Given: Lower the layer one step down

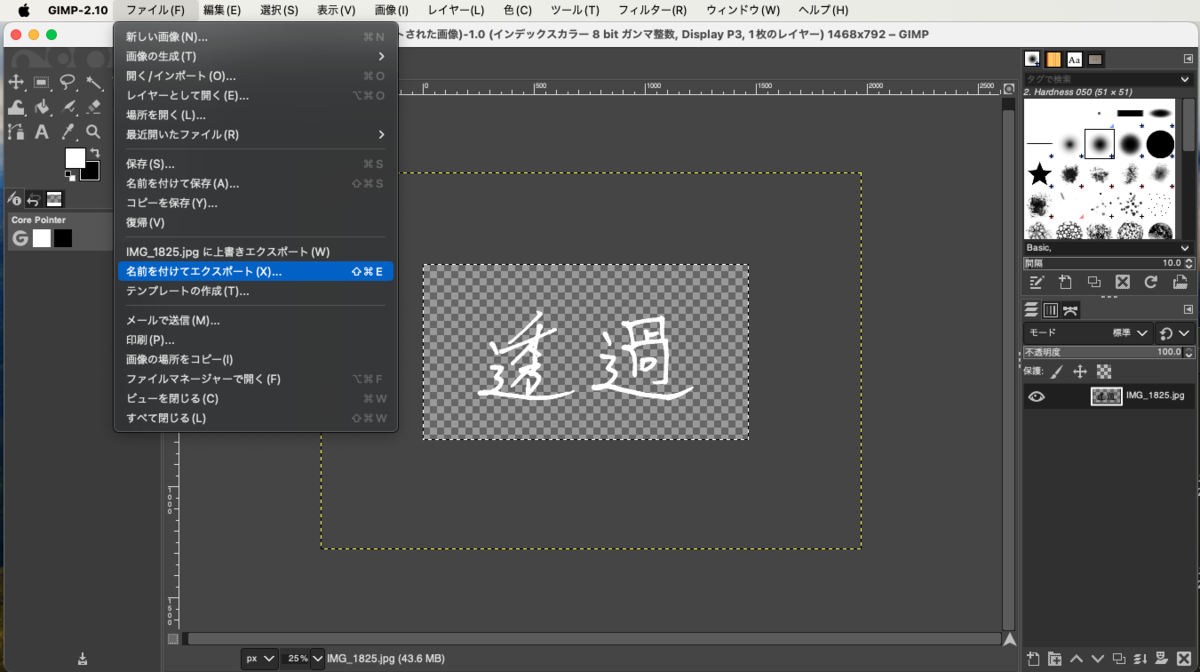Looking at the screenshot, I should click(1098, 659).
